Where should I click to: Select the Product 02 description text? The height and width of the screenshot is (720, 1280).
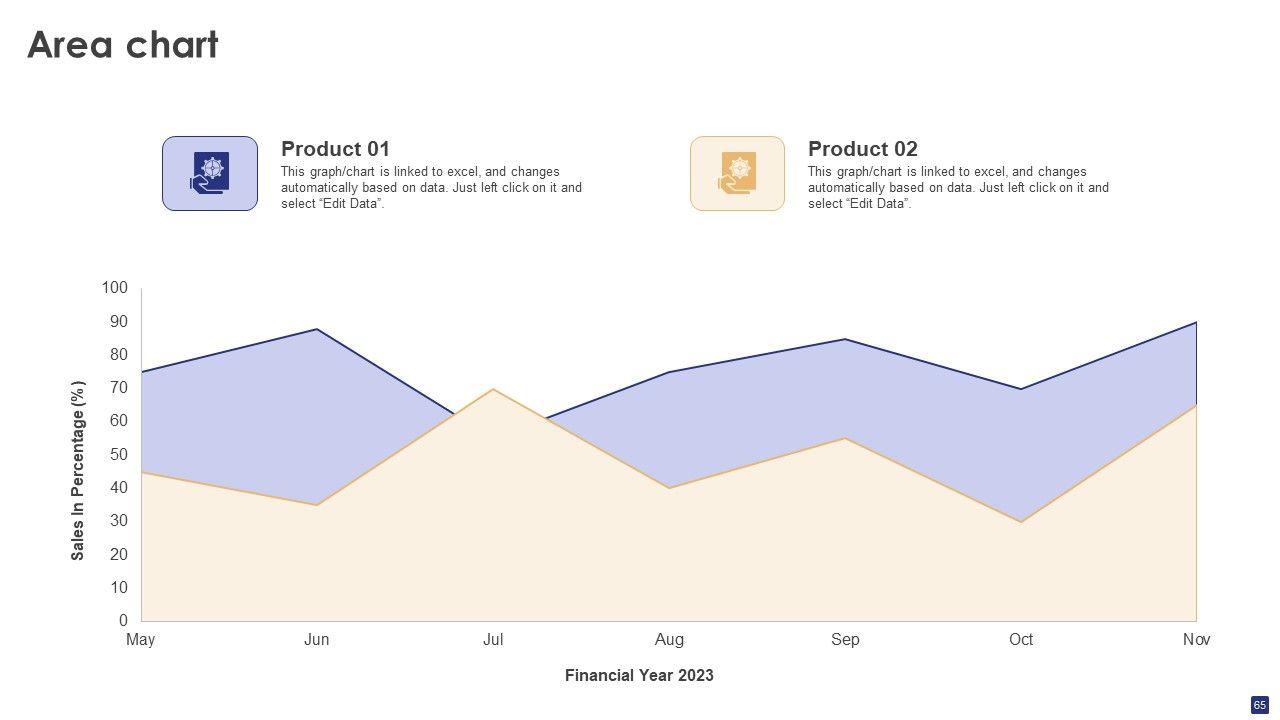pos(958,187)
